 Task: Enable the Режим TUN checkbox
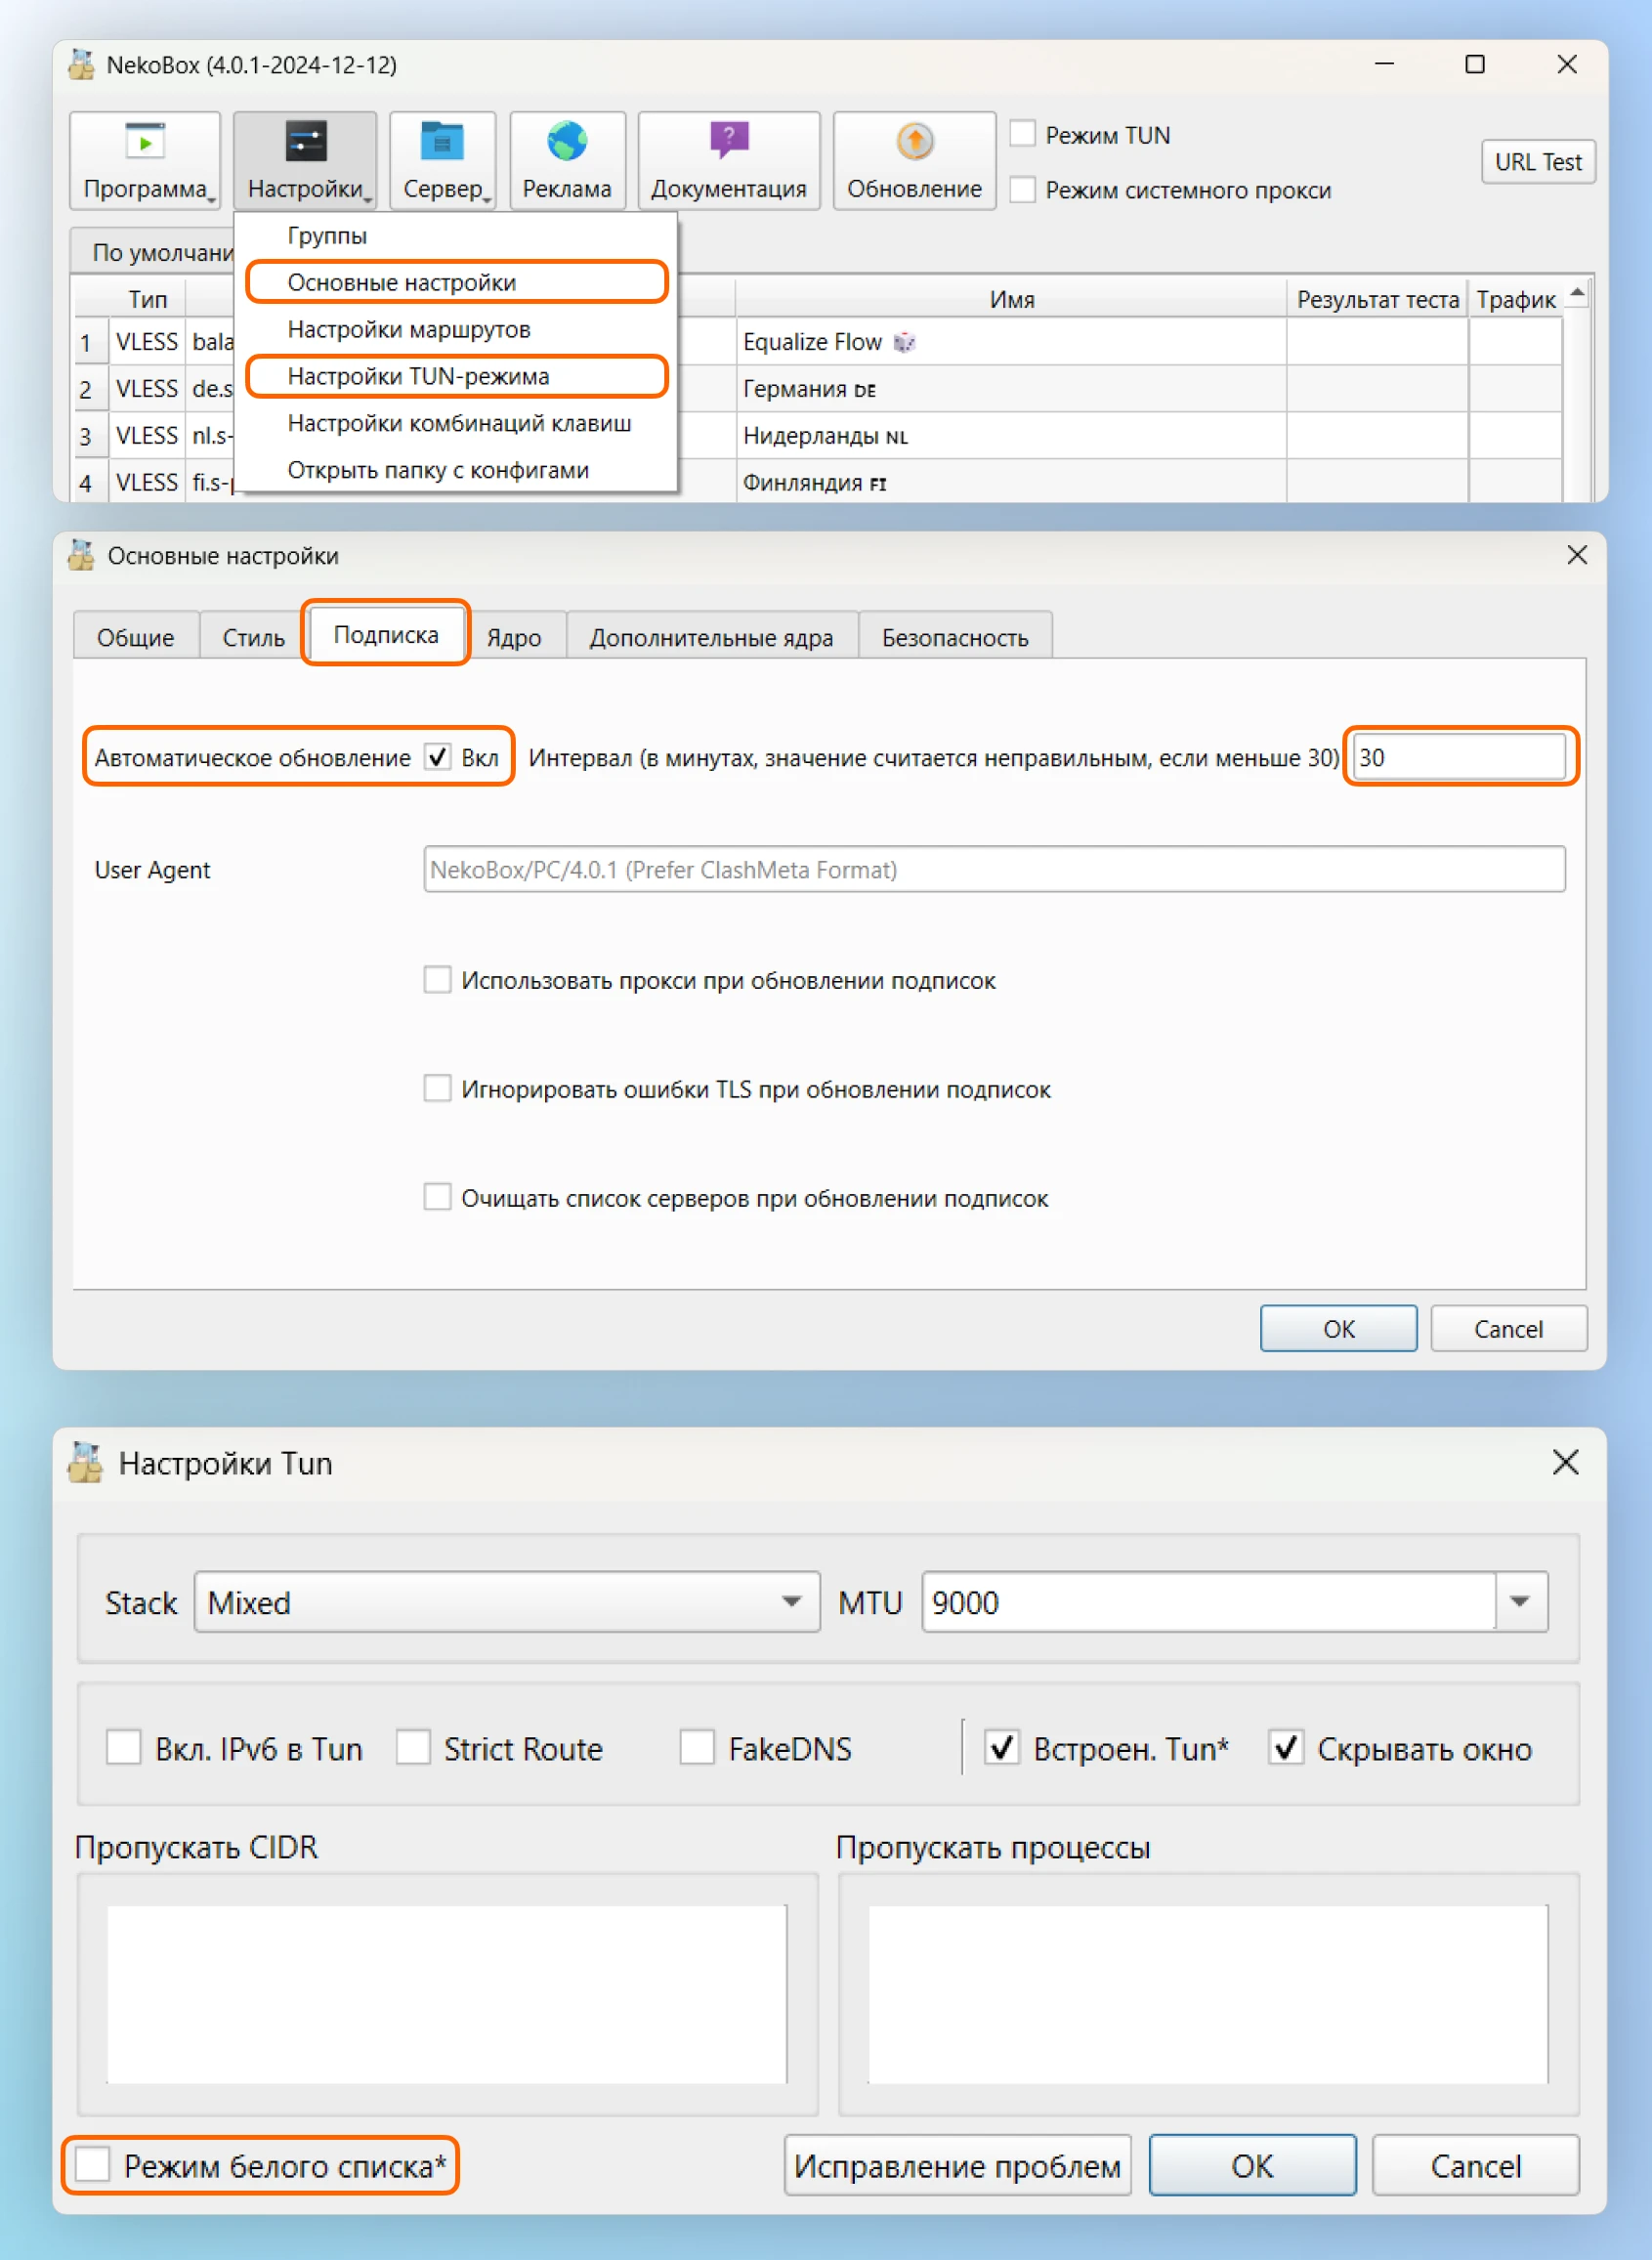tap(1022, 134)
